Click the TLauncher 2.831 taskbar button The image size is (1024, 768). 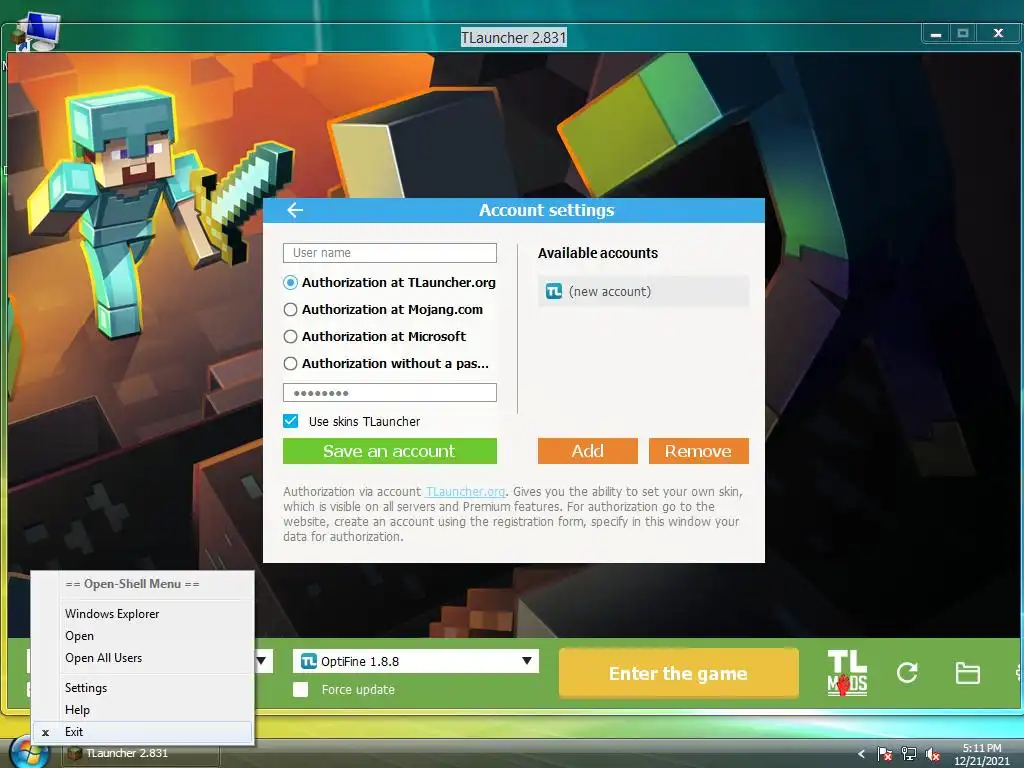click(141, 754)
